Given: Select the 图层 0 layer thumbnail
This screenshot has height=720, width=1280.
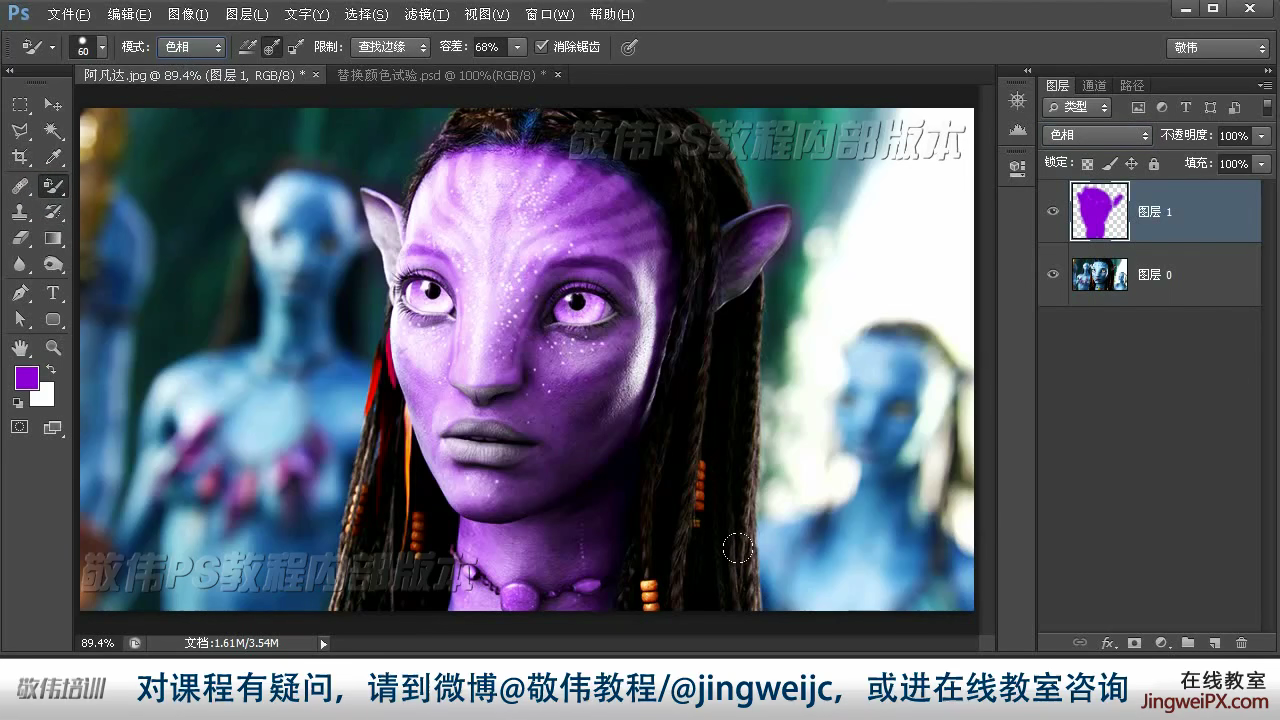Looking at the screenshot, I should [x=1100, y=274].
